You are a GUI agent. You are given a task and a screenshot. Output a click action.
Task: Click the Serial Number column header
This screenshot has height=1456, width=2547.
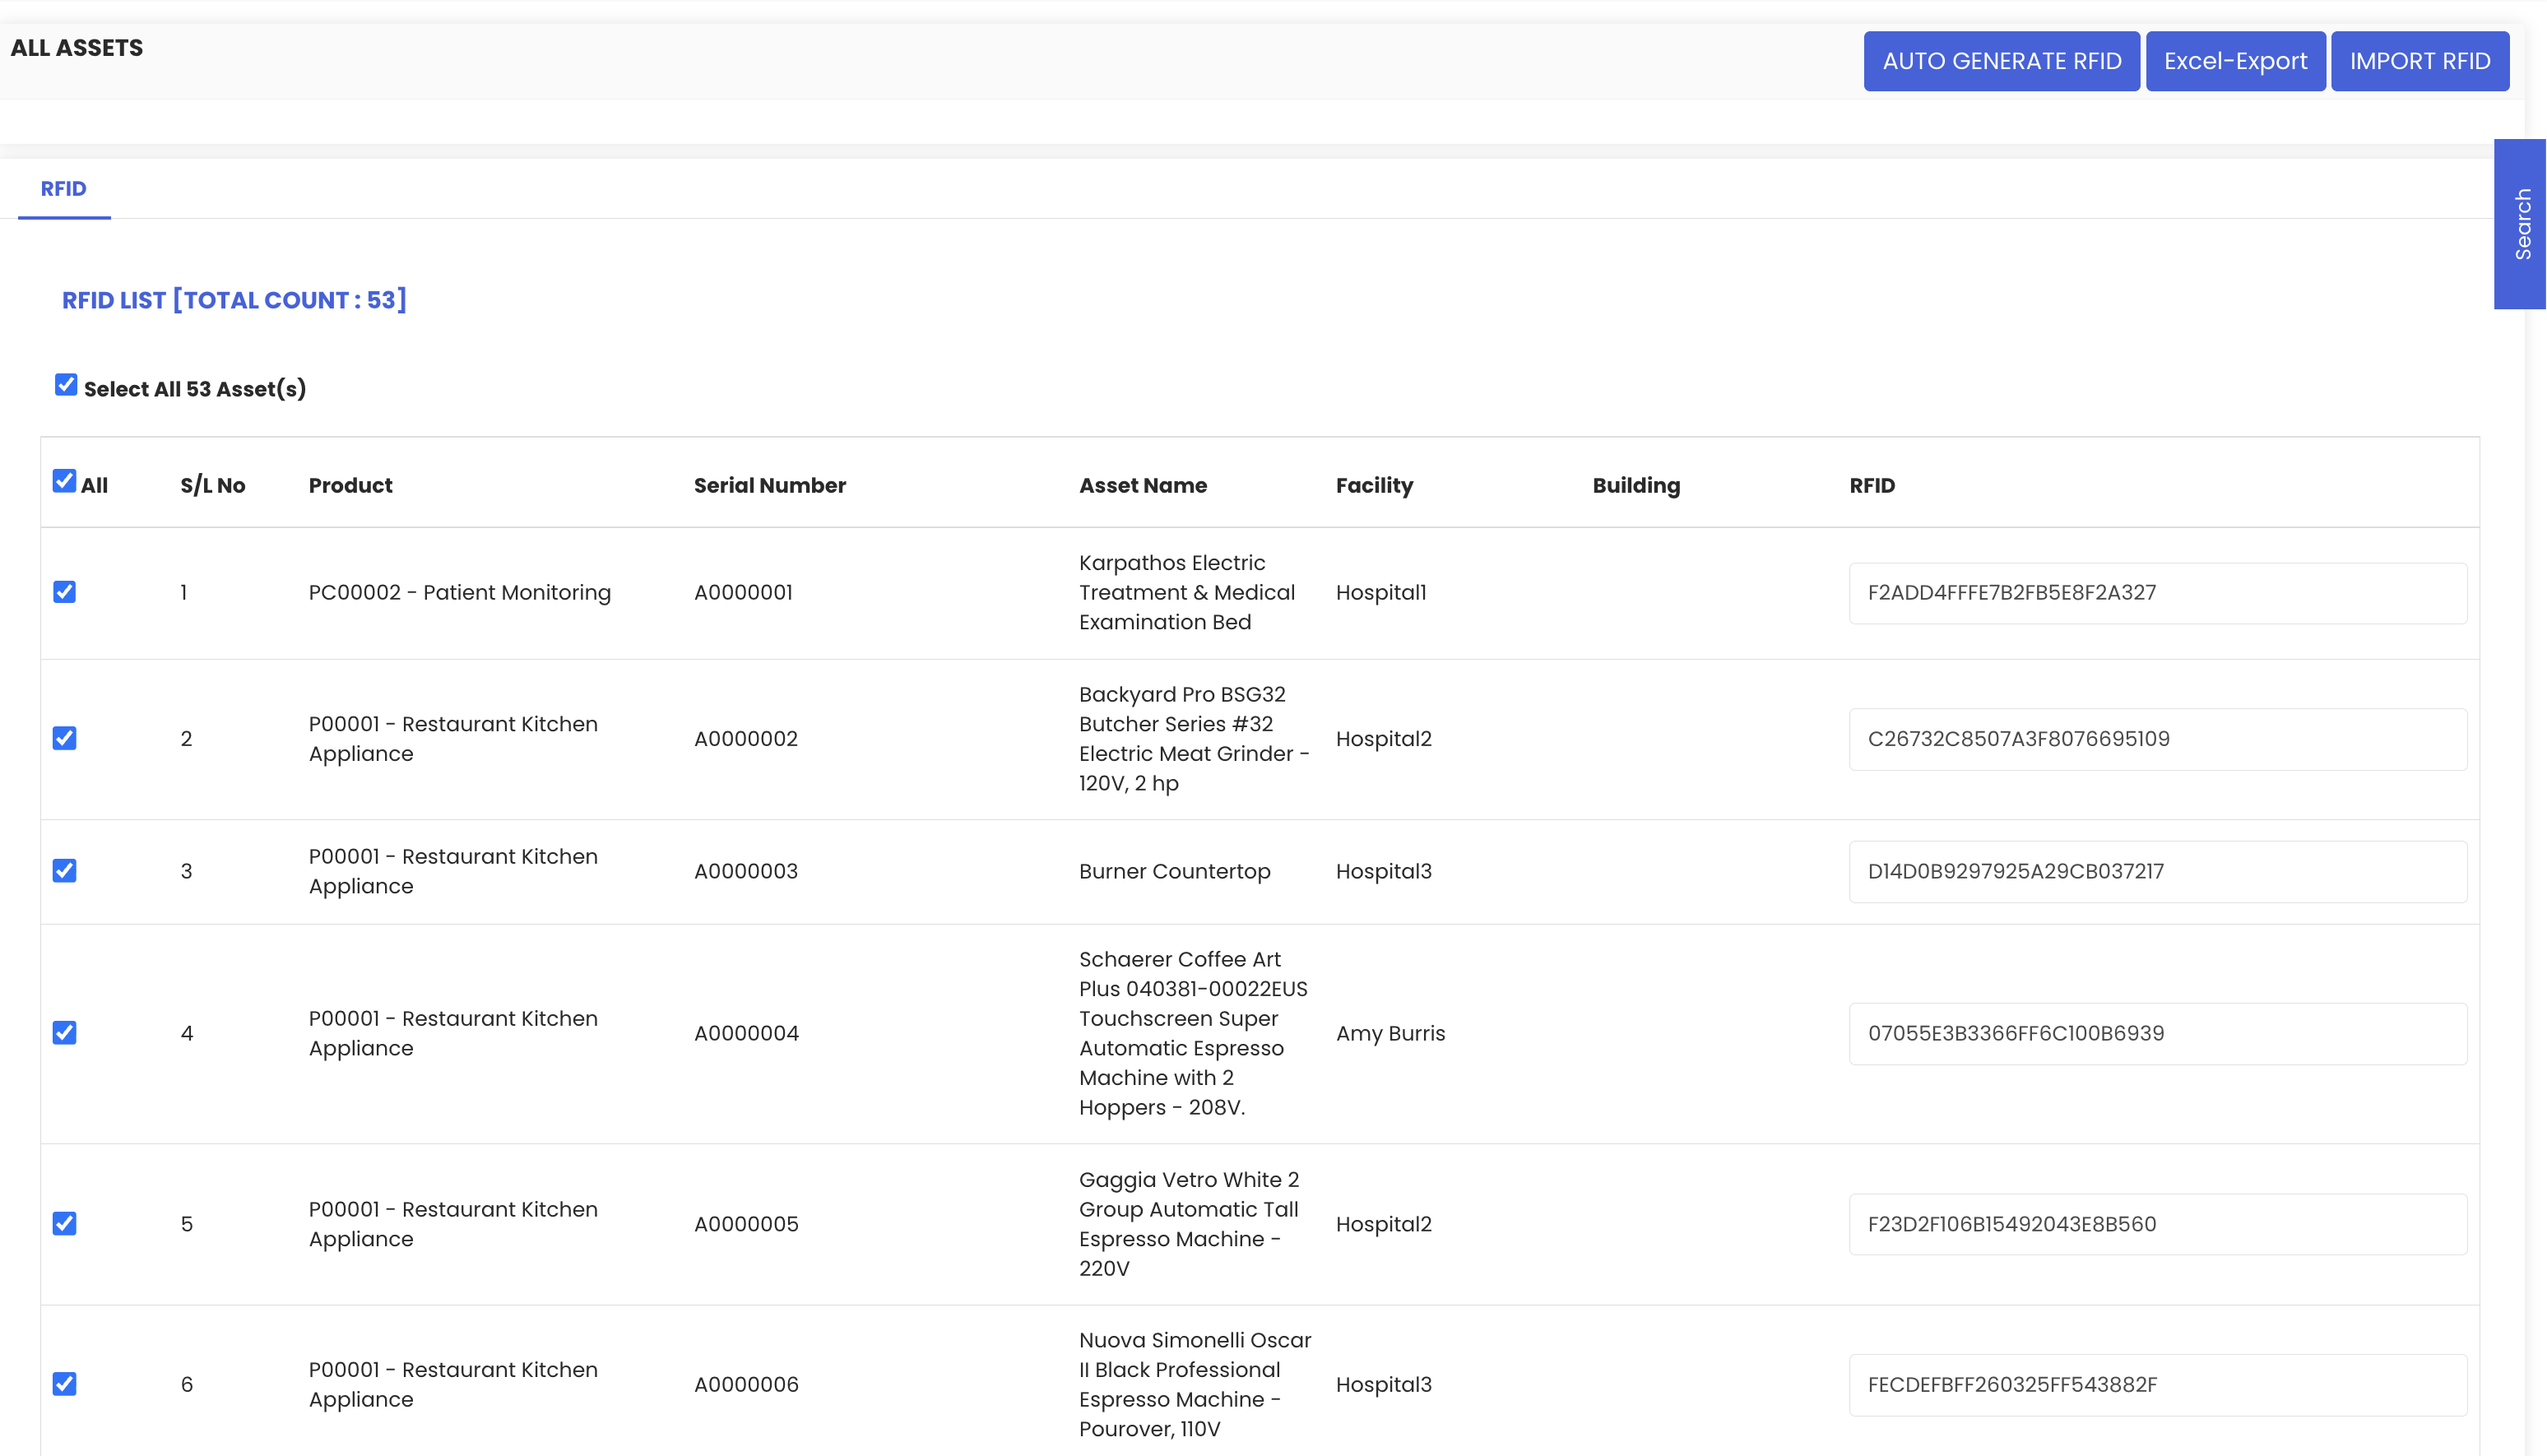(x=769, y=485)
